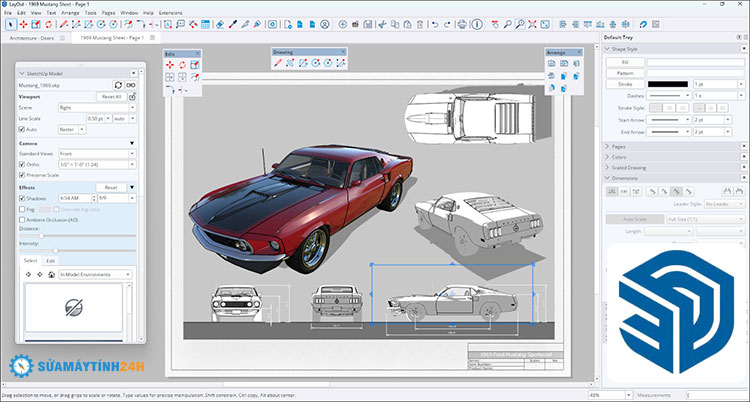The image size is (750, 402).
Task: Click the black Stroke color swatch
Action: click(668, 84)
